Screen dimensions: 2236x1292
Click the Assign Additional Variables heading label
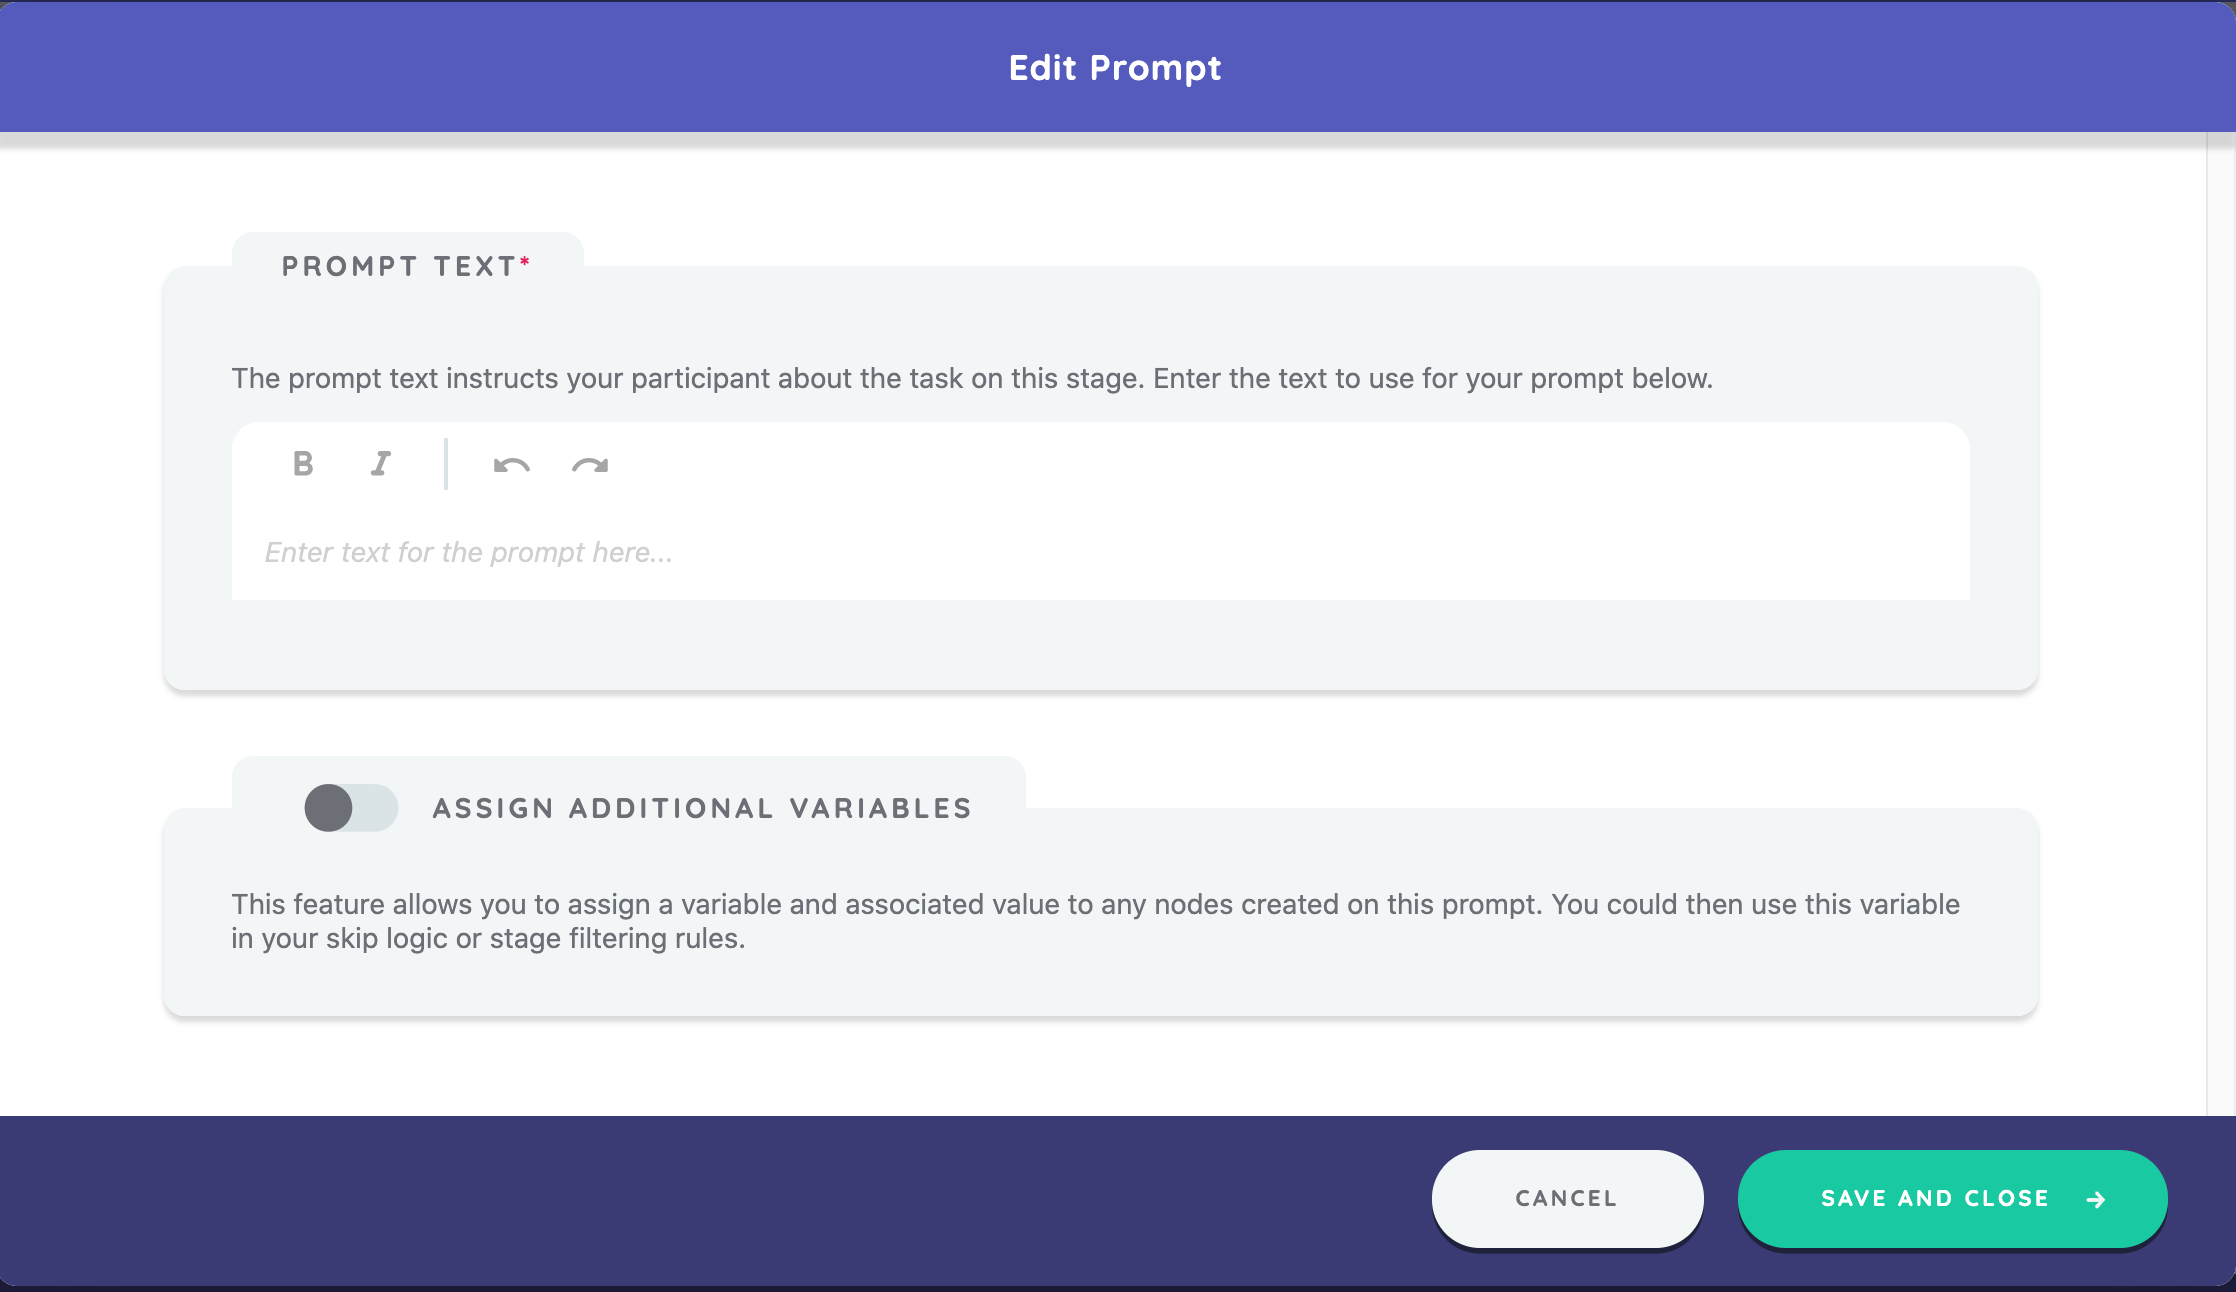[x=702, y=808]
